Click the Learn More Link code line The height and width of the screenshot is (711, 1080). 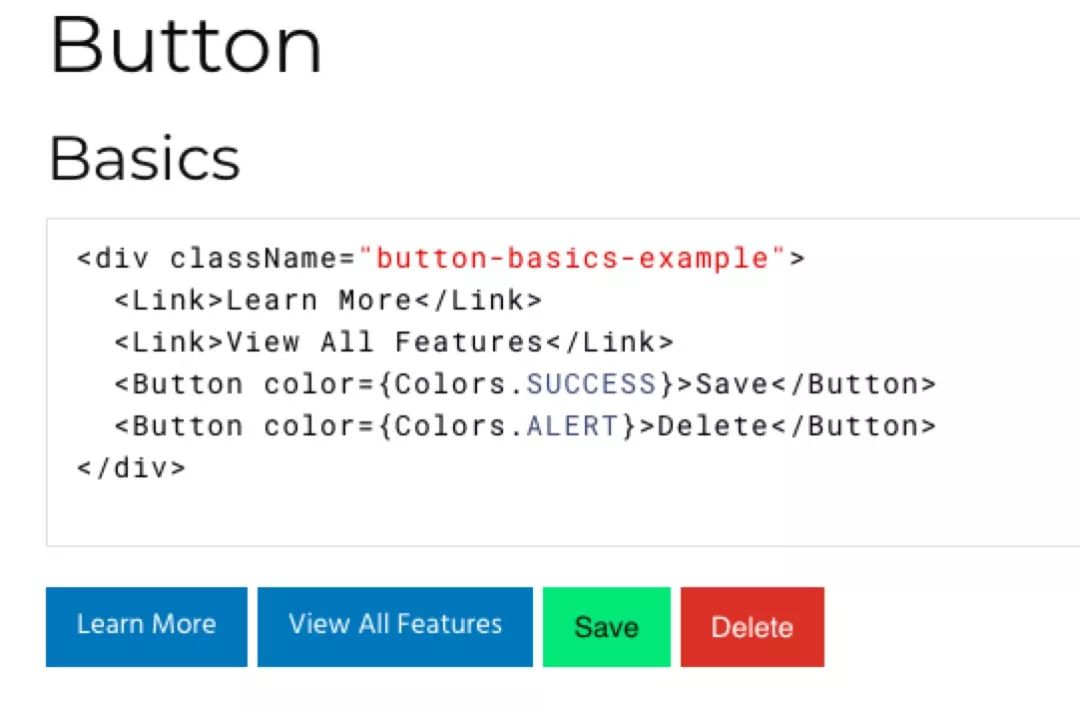coord(328,300)
